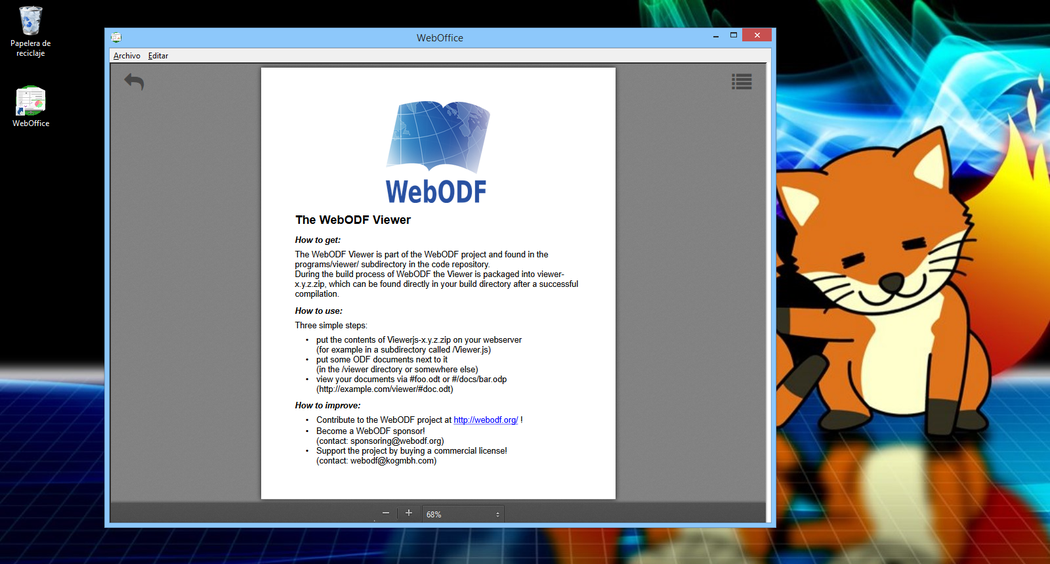Click the 'How to improve:' section heading
The height and width of the screenshot is (564, 1050).
327,405
